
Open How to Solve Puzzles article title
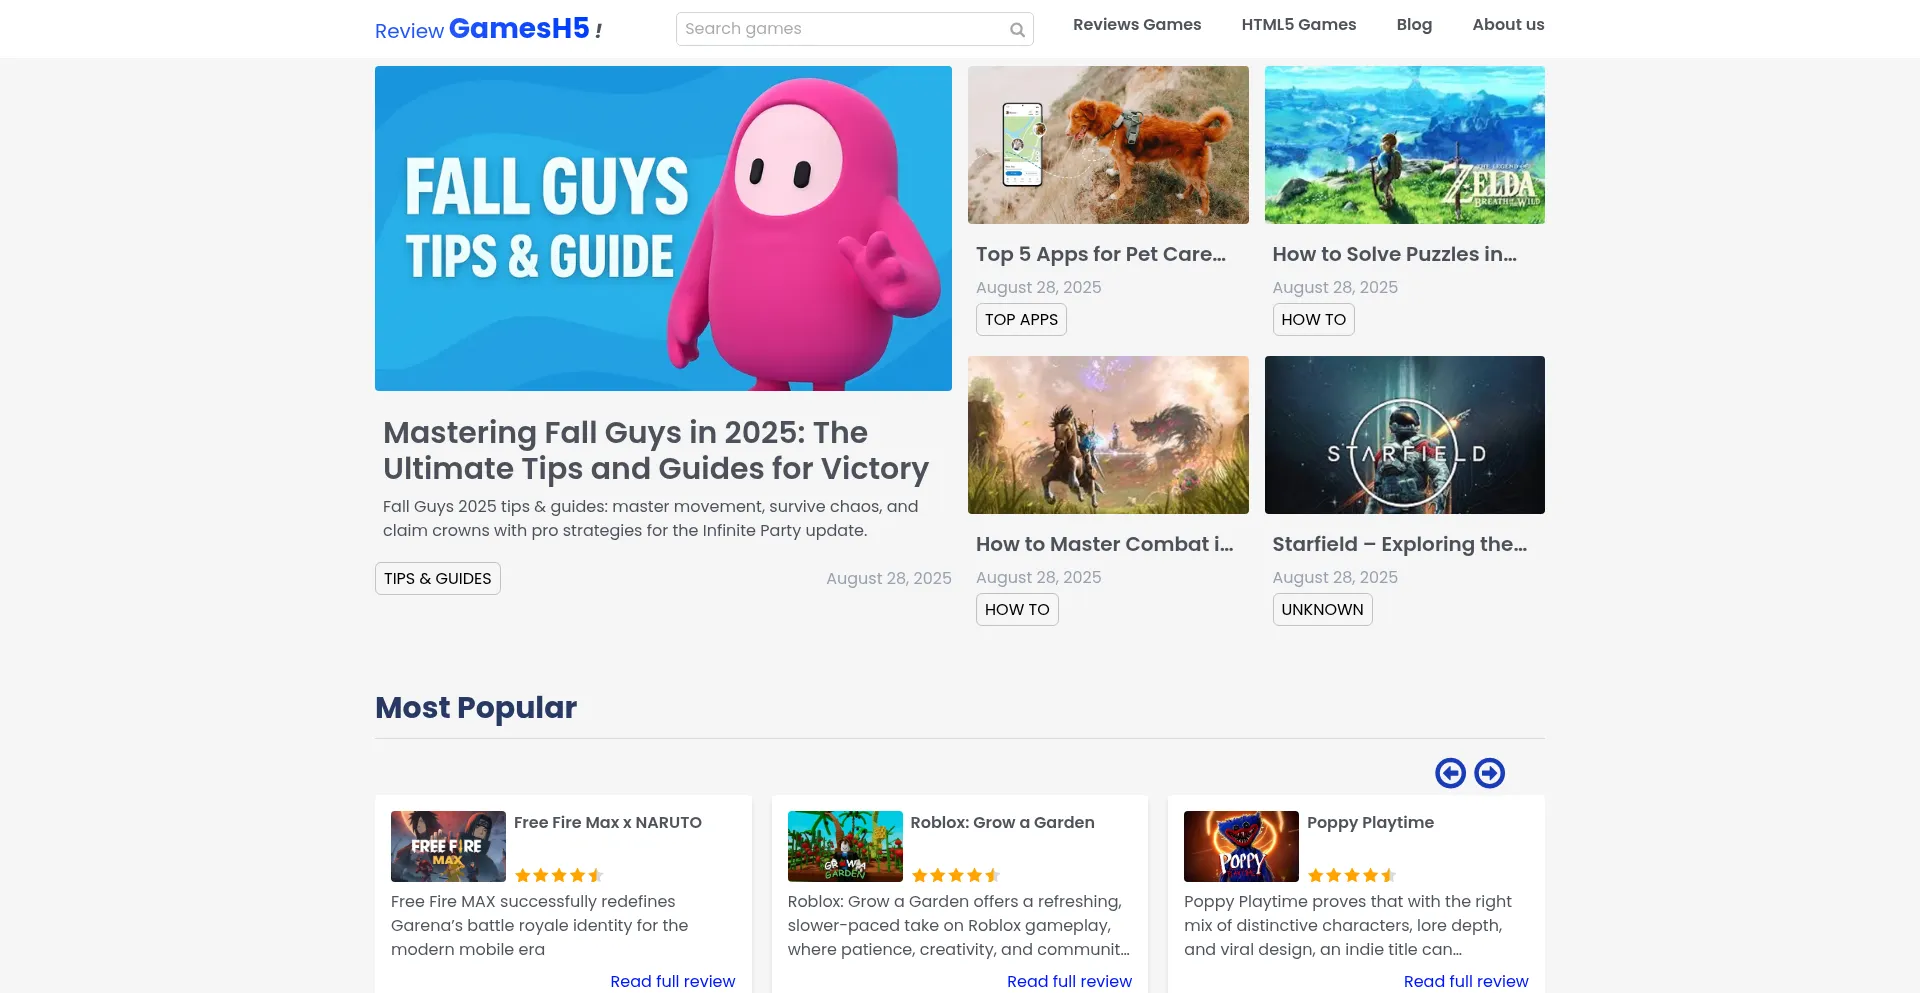(x=1394, y=254)
